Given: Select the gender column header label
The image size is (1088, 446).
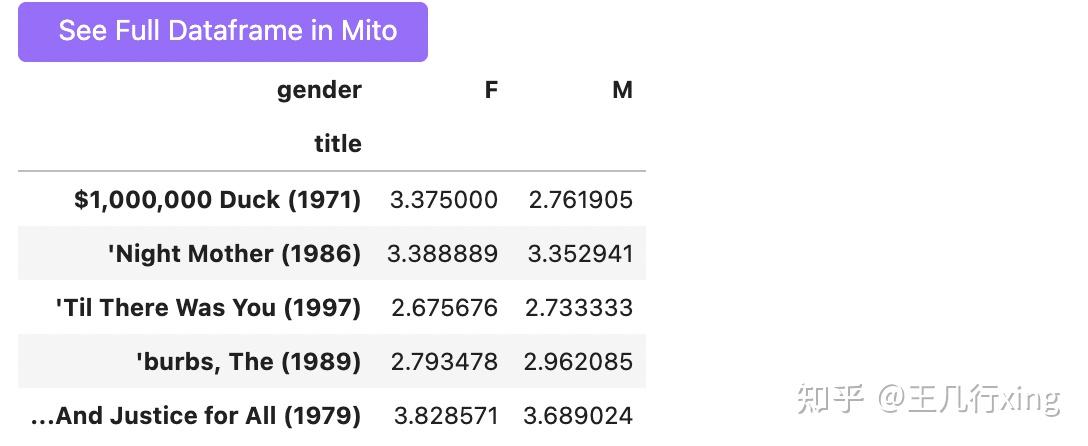Looking at the screenshot, I should 319,90.
